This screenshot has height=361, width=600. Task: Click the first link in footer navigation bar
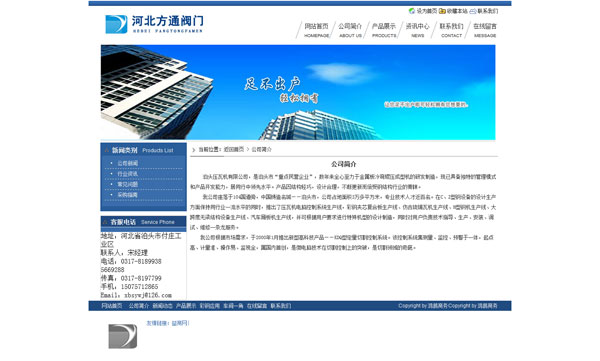coord(112,305)
